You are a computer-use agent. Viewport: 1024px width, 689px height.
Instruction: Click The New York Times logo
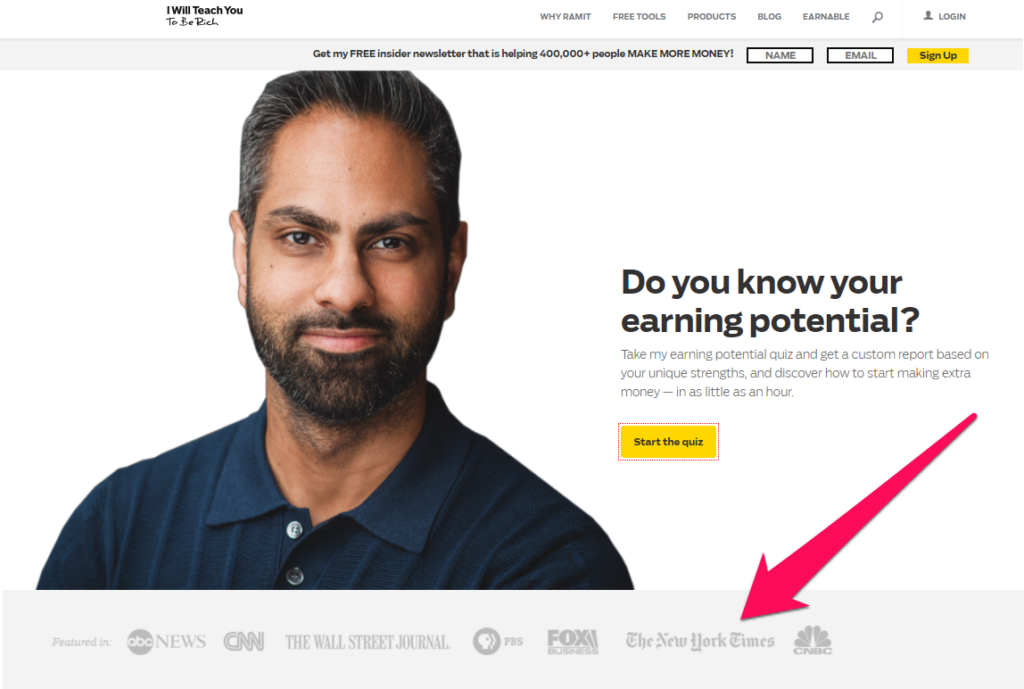[x=700, y=641]
